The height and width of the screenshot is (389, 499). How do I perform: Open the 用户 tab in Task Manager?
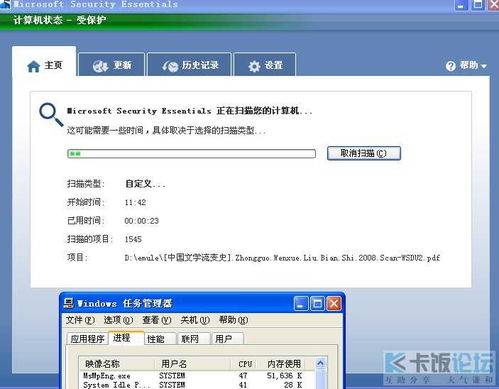tap(228, 339)
